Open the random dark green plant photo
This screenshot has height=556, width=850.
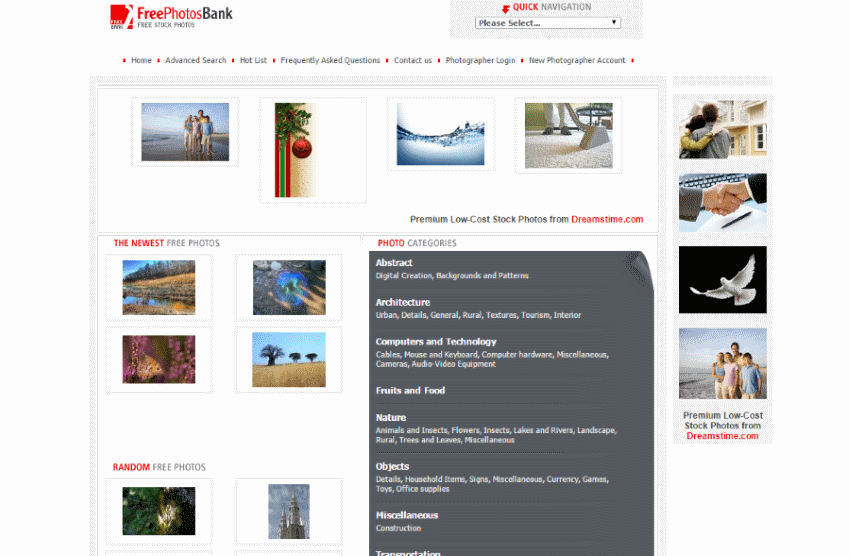point(159,511)
